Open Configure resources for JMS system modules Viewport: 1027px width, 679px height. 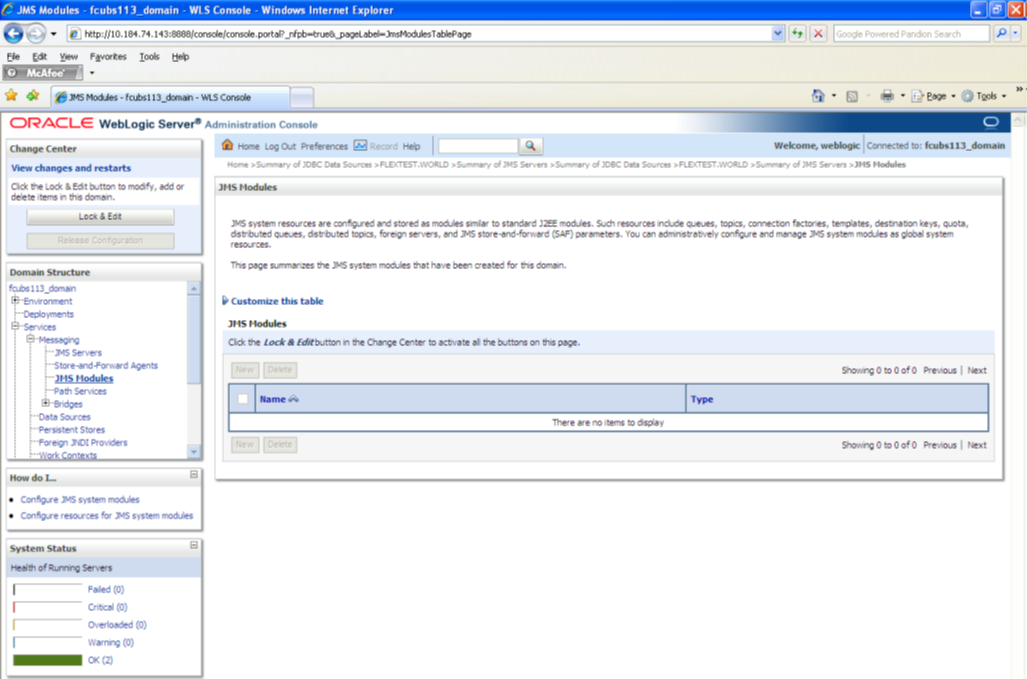(x=107, y=516)
